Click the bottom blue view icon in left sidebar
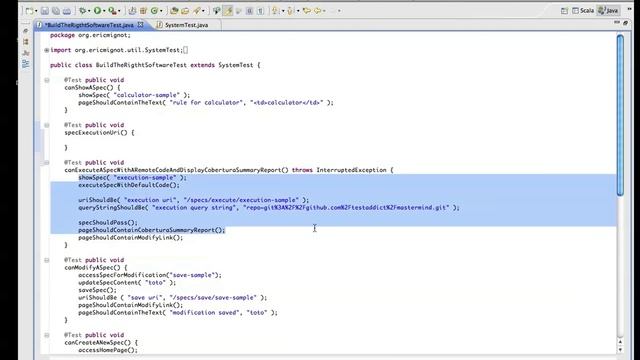This screenshot has height=360, width=640. (26, 64)
